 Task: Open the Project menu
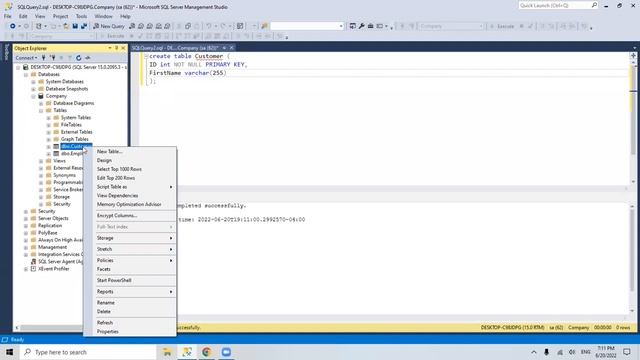pyautogui.click(x=60, y=16)
